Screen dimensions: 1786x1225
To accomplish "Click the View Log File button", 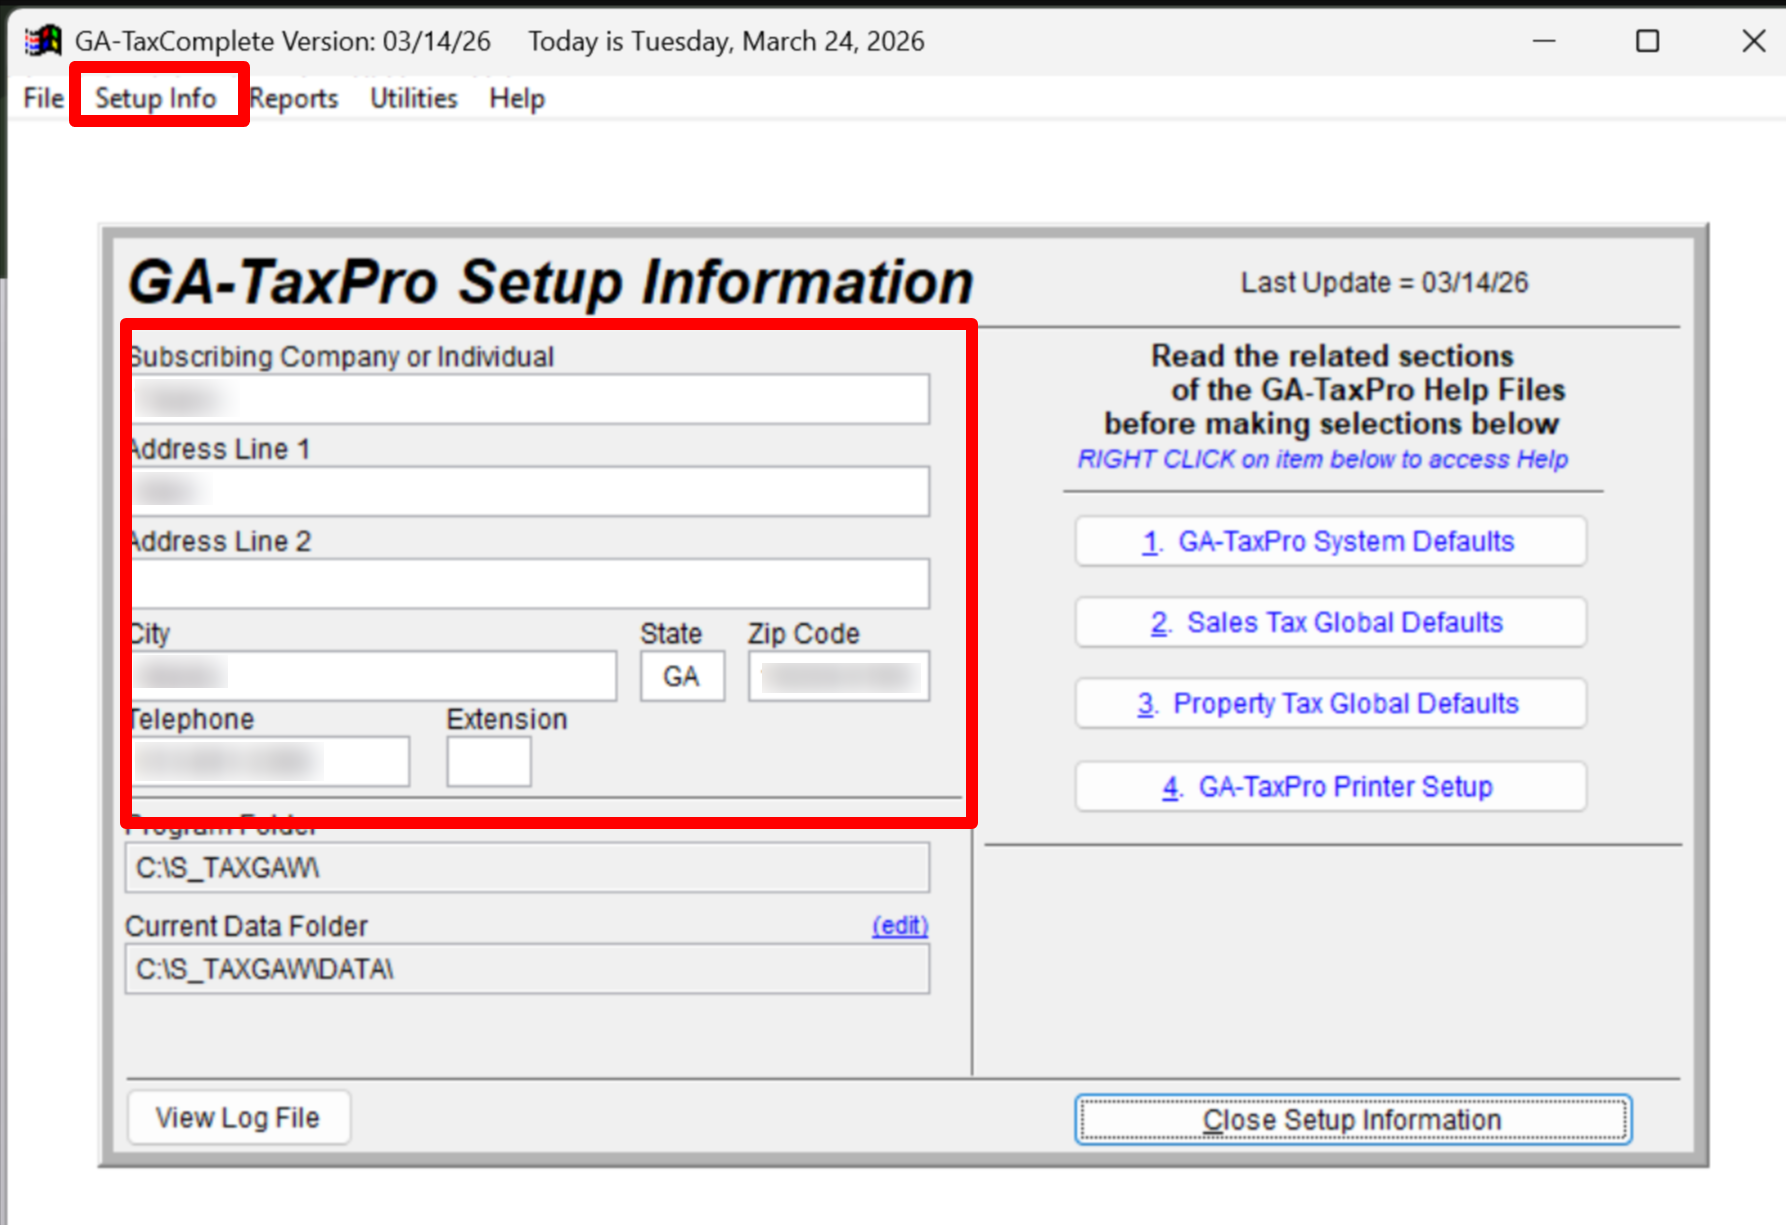I will point(238,1117).
